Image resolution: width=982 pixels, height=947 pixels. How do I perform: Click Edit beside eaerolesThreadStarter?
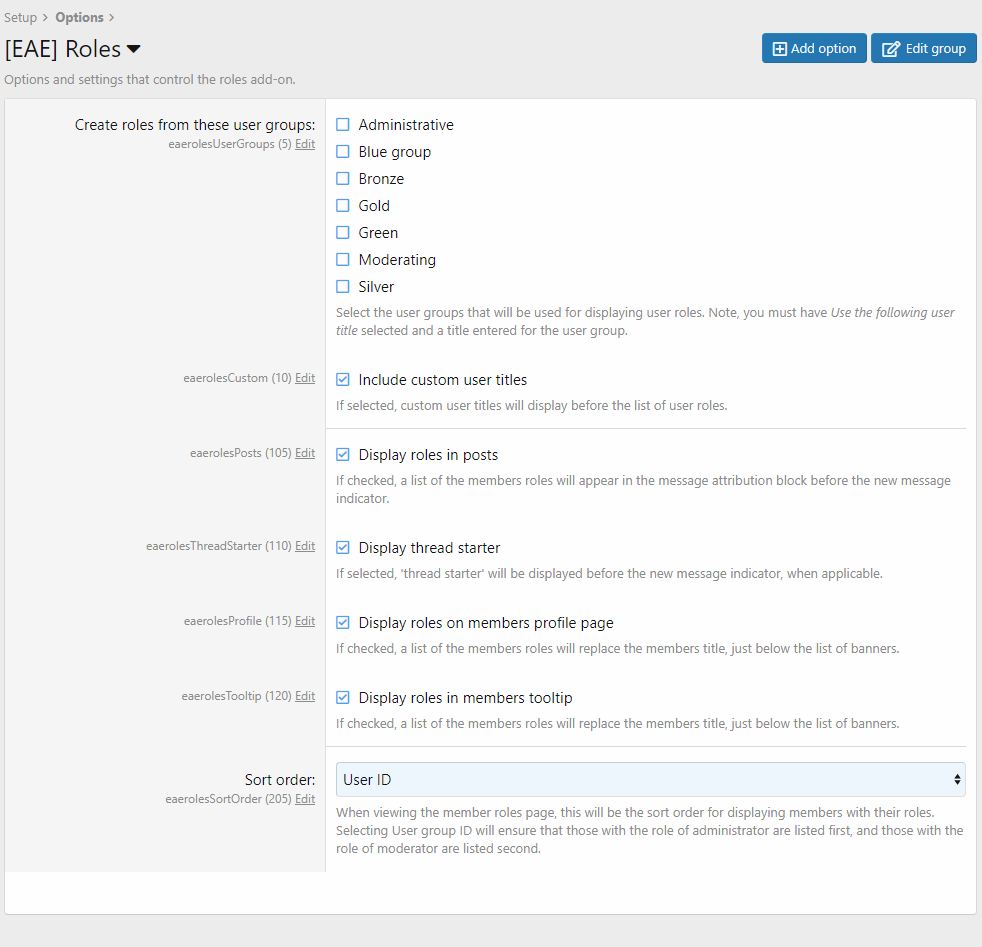305,546
